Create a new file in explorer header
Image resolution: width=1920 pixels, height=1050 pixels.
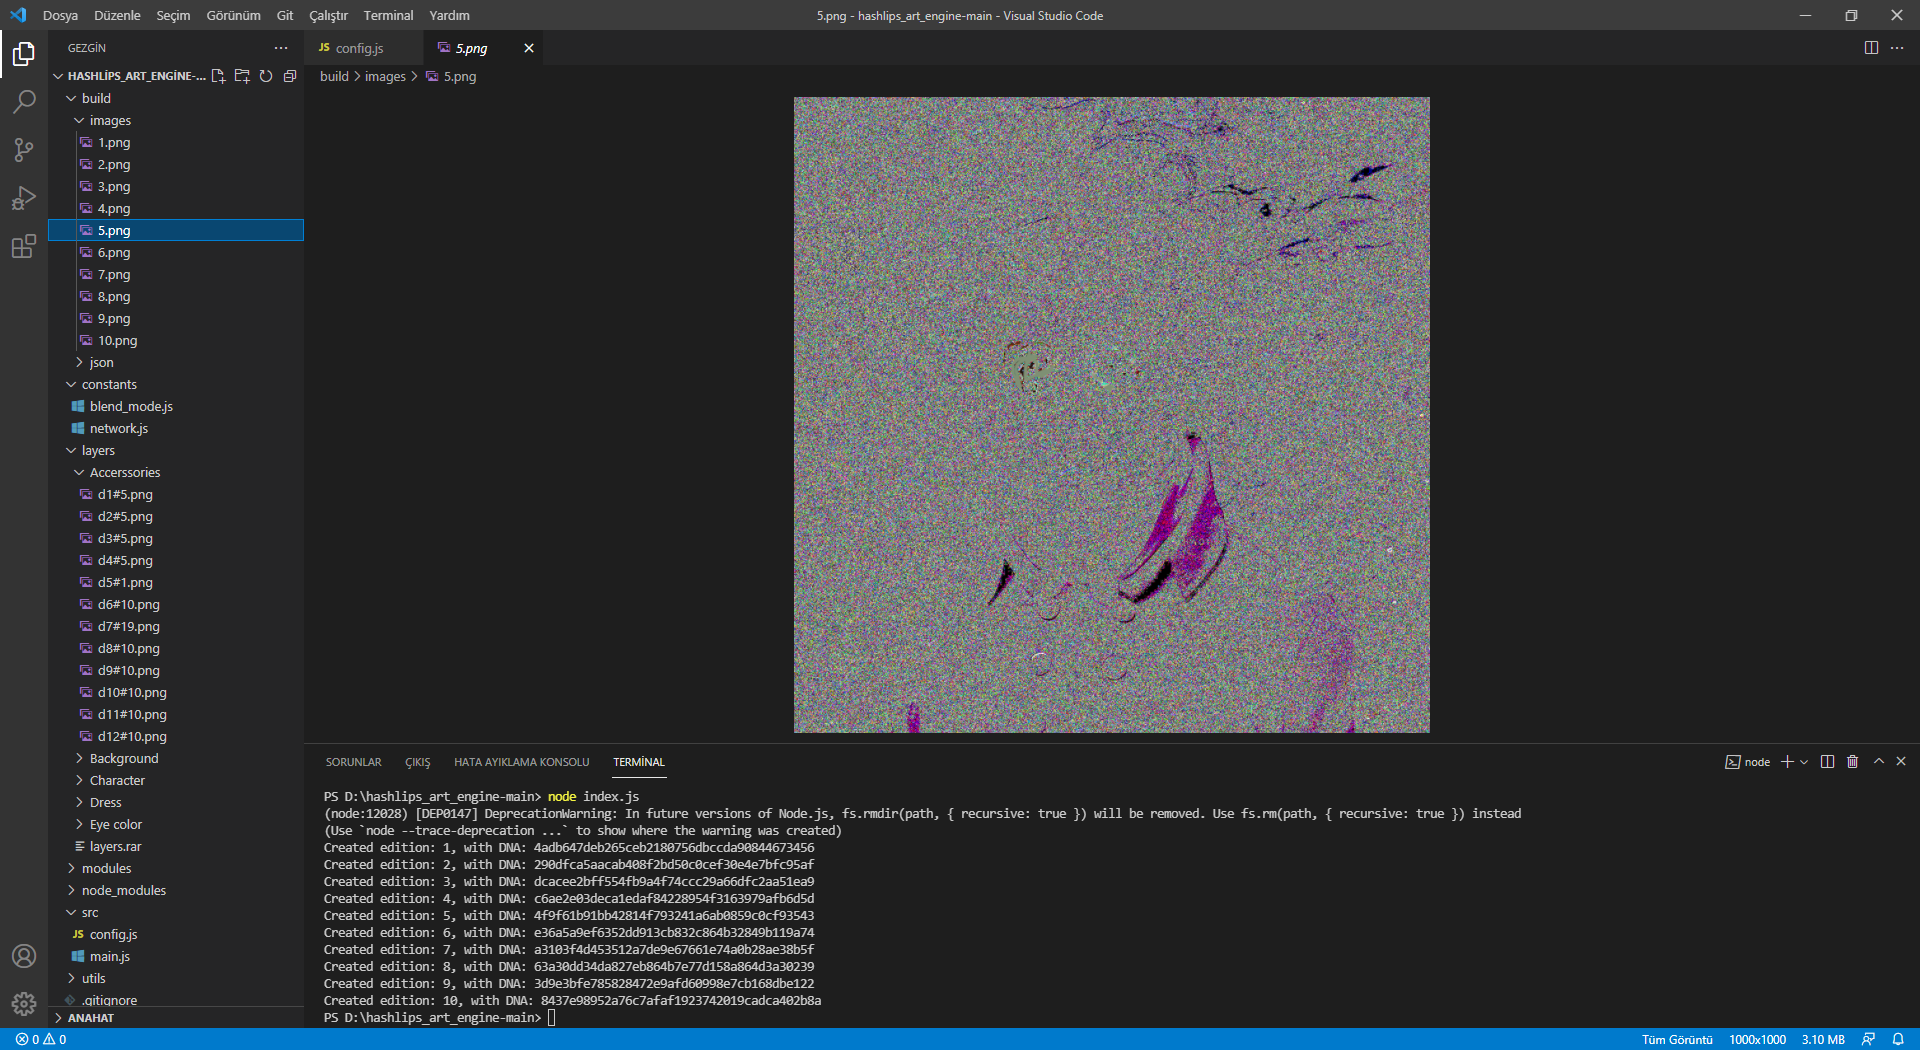coord(218,76)
